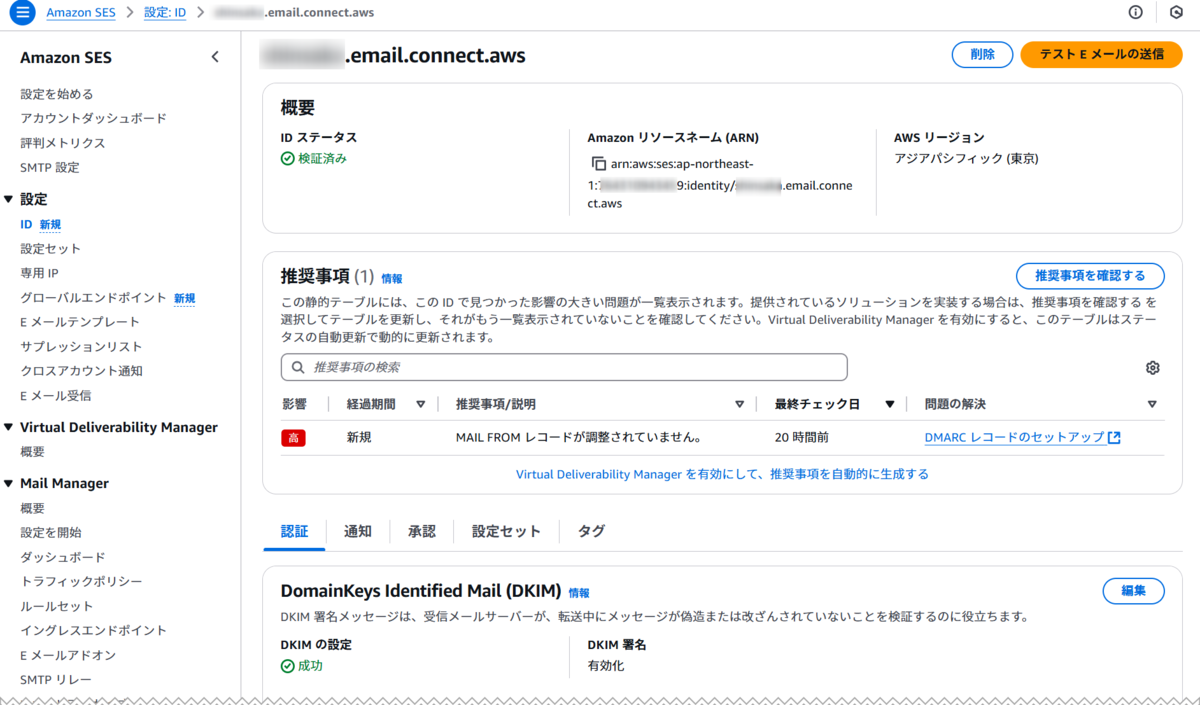Focus the 推奨事項の検索 search field
The height and width of the screenshot is (705, 1200).
[564, 367]
